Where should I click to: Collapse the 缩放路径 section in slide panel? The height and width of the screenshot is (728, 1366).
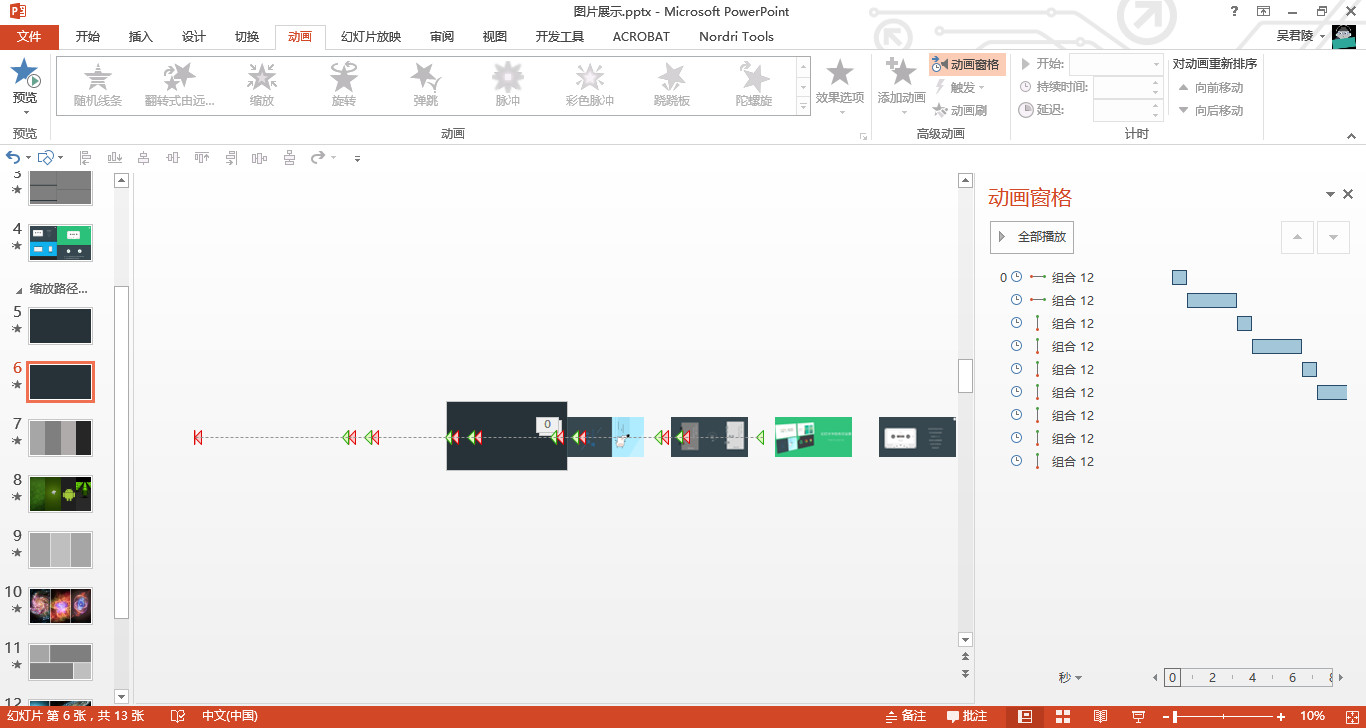(20, 289)
